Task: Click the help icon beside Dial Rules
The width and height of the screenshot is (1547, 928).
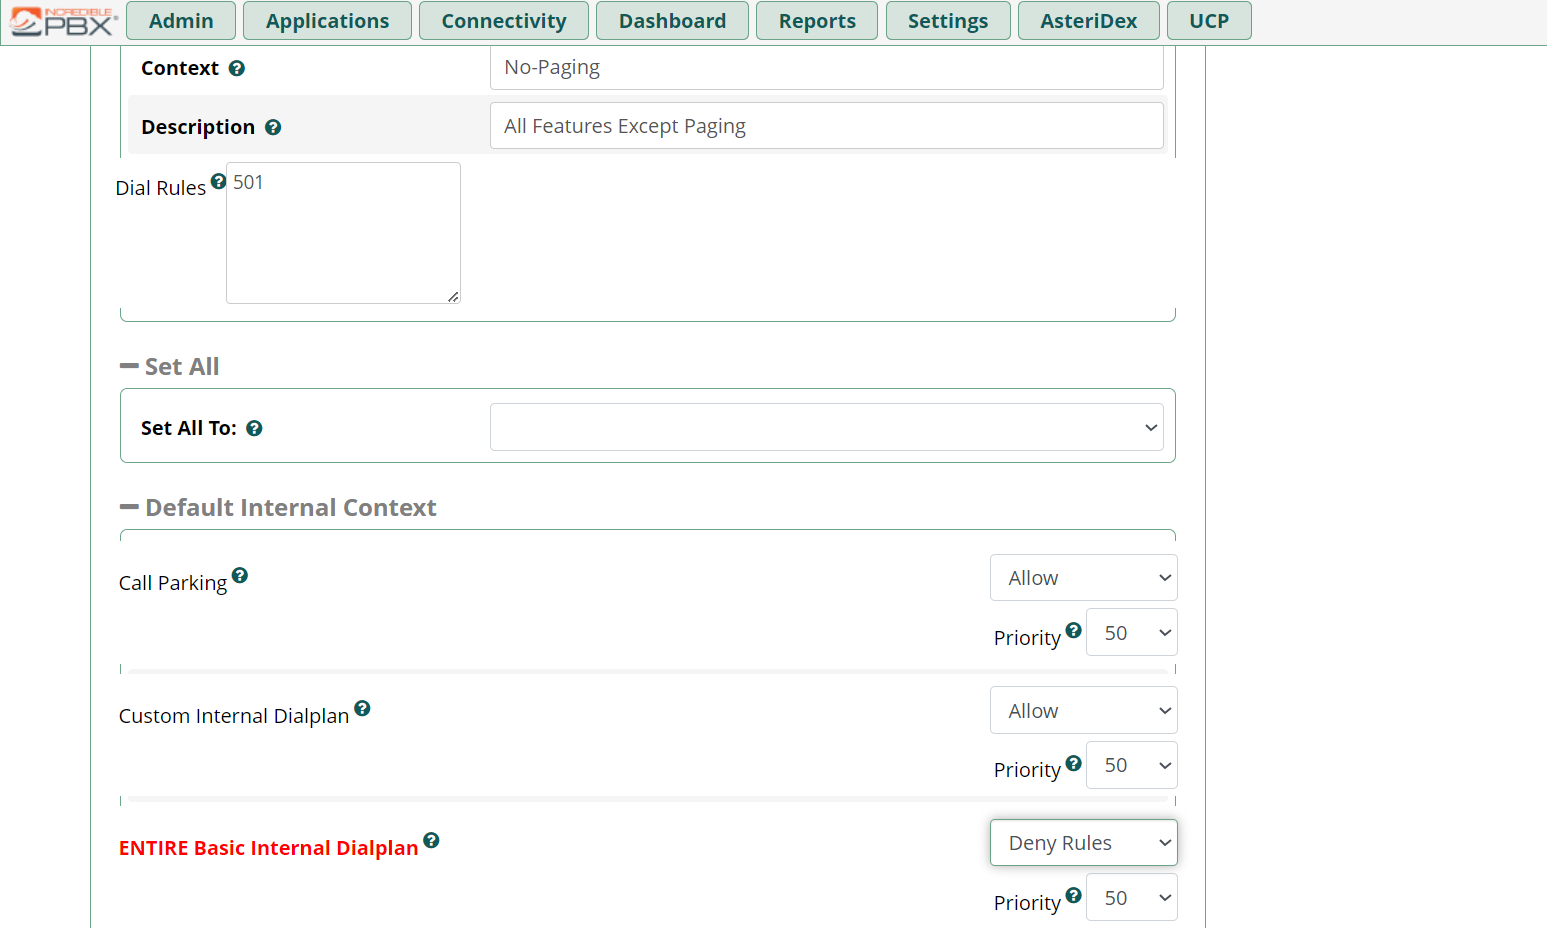Action: (218, 181)
